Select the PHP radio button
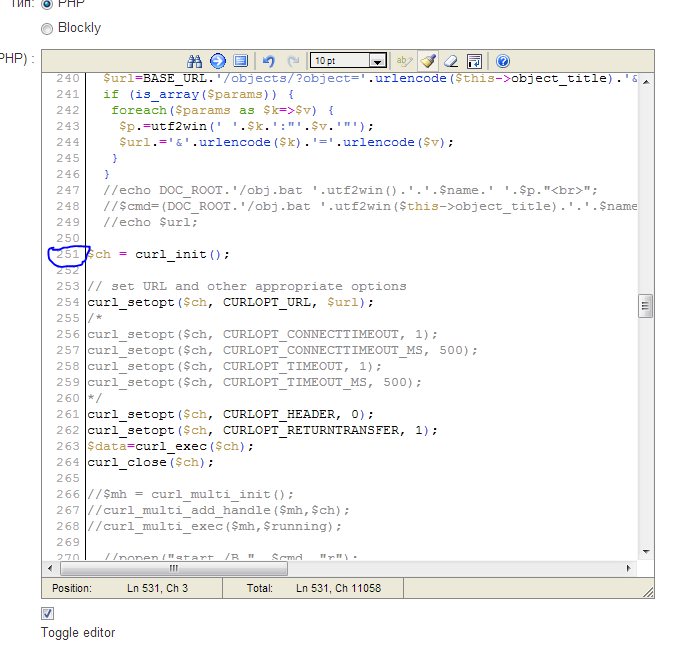 [47, 4]
